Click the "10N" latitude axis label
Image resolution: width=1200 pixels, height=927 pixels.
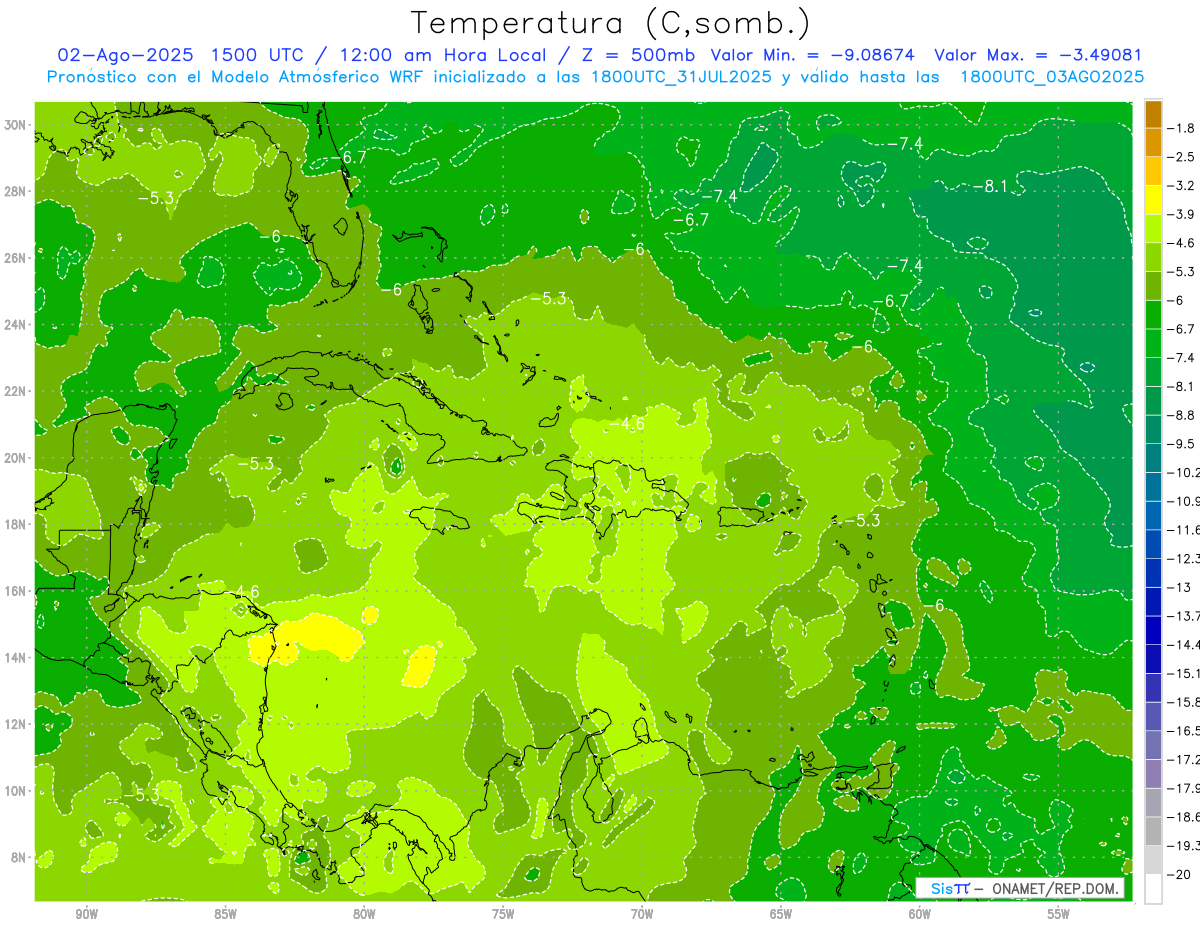(x=14, y=791)
